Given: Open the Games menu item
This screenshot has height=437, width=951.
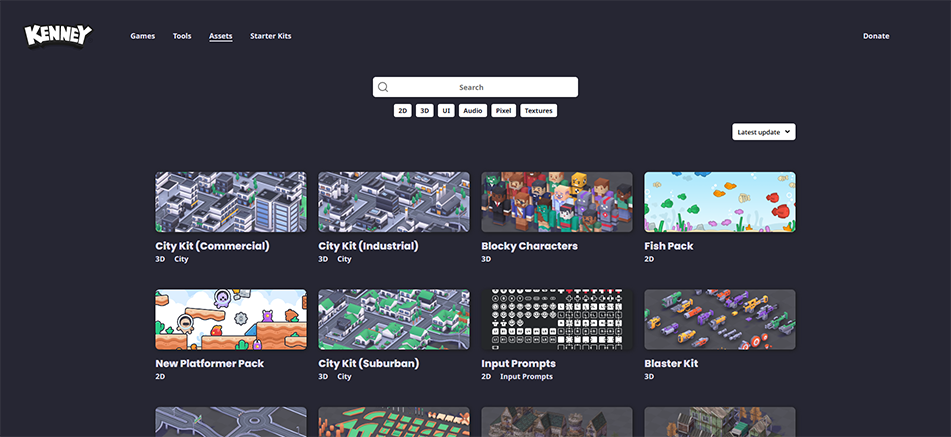Looking at the screenshot, I should click(x=142, y=36).
